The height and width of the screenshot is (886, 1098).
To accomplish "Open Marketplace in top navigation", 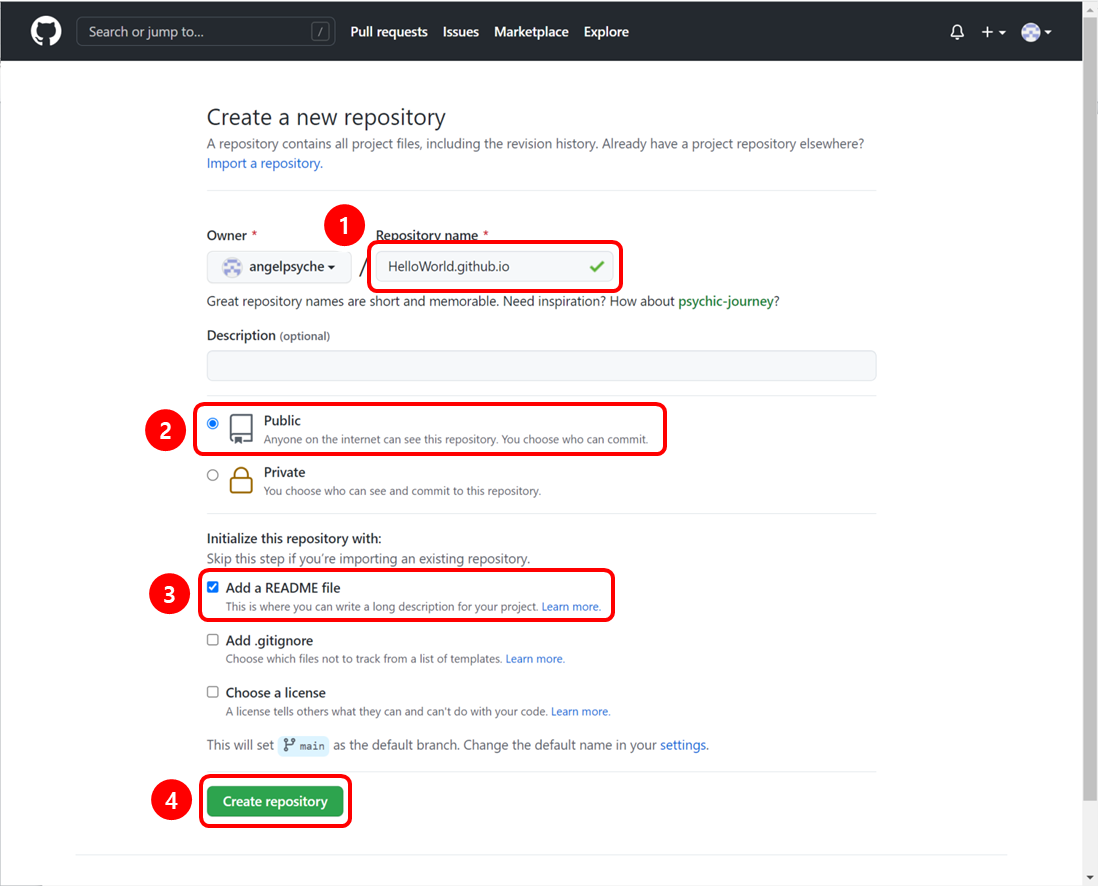I will pyautogui.click(x=531, y=32).
